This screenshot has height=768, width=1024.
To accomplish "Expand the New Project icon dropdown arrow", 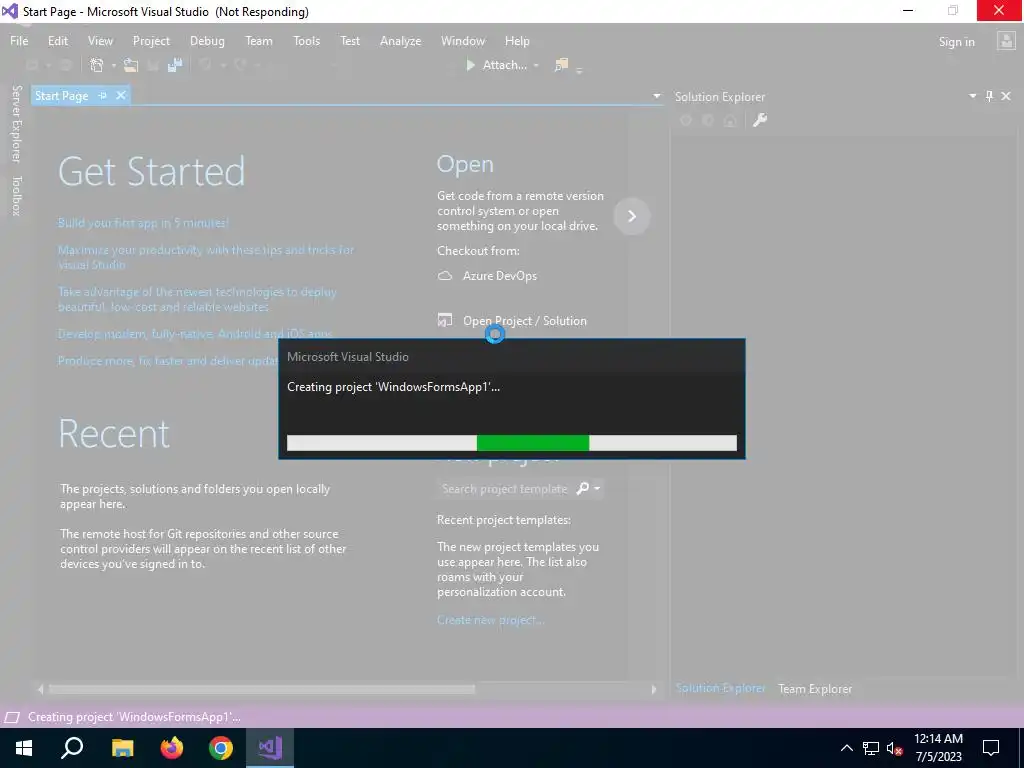I will coord(113,65).
